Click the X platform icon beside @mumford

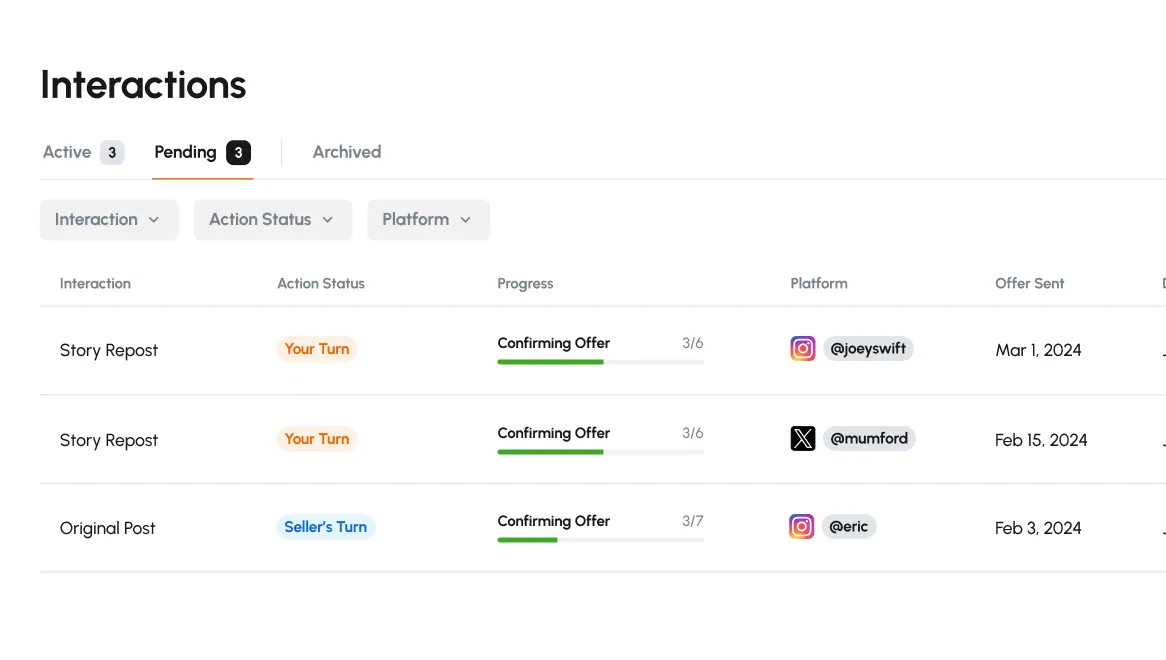coord(803,439)
